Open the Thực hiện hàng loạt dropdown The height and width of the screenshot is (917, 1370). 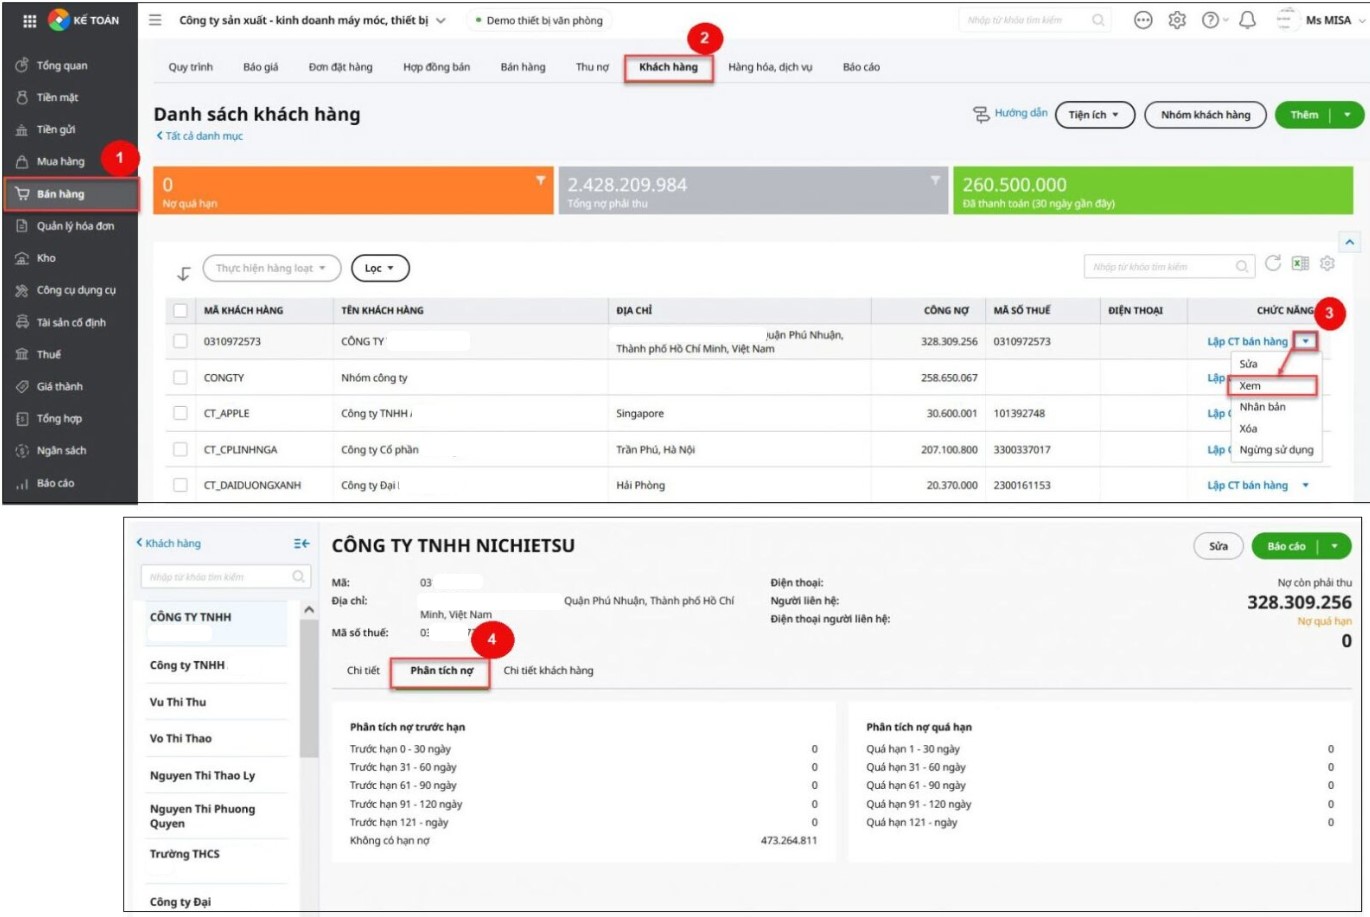[x=272, y=268]
